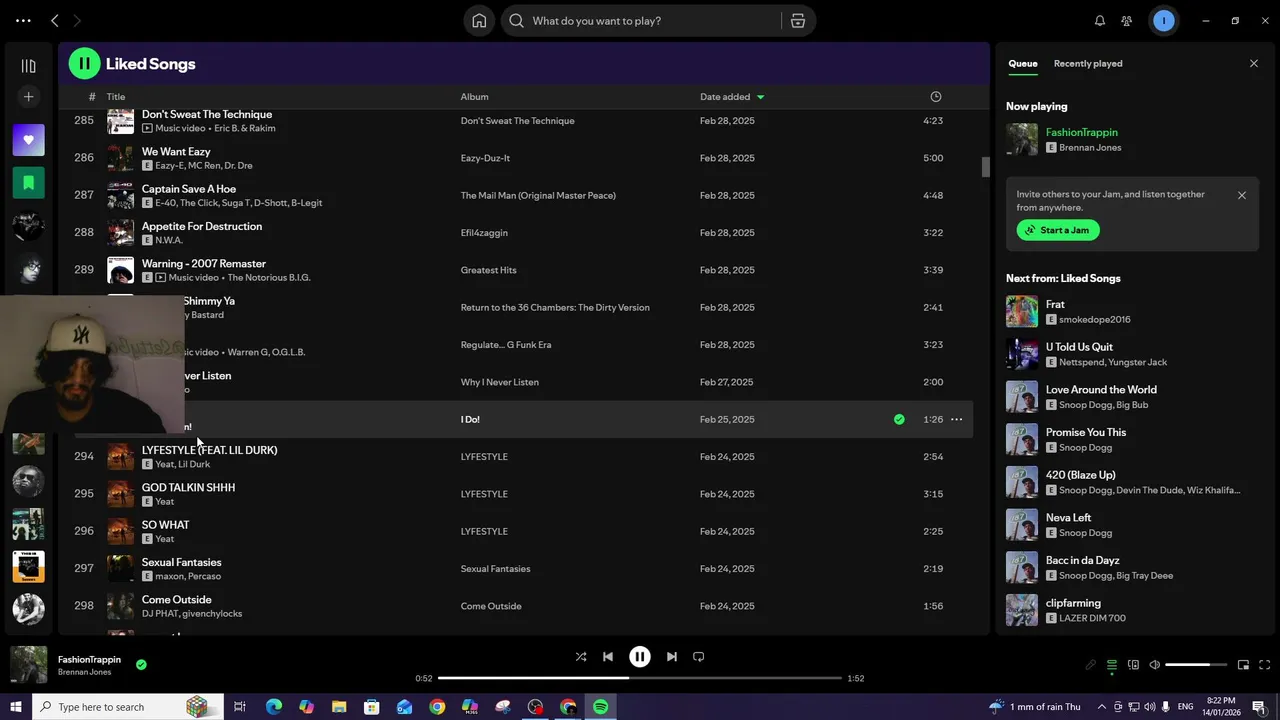The height and width of the screenshot is (720, 1280).
Task: Open the Friend Activity icon
Action: (1127, 21)
